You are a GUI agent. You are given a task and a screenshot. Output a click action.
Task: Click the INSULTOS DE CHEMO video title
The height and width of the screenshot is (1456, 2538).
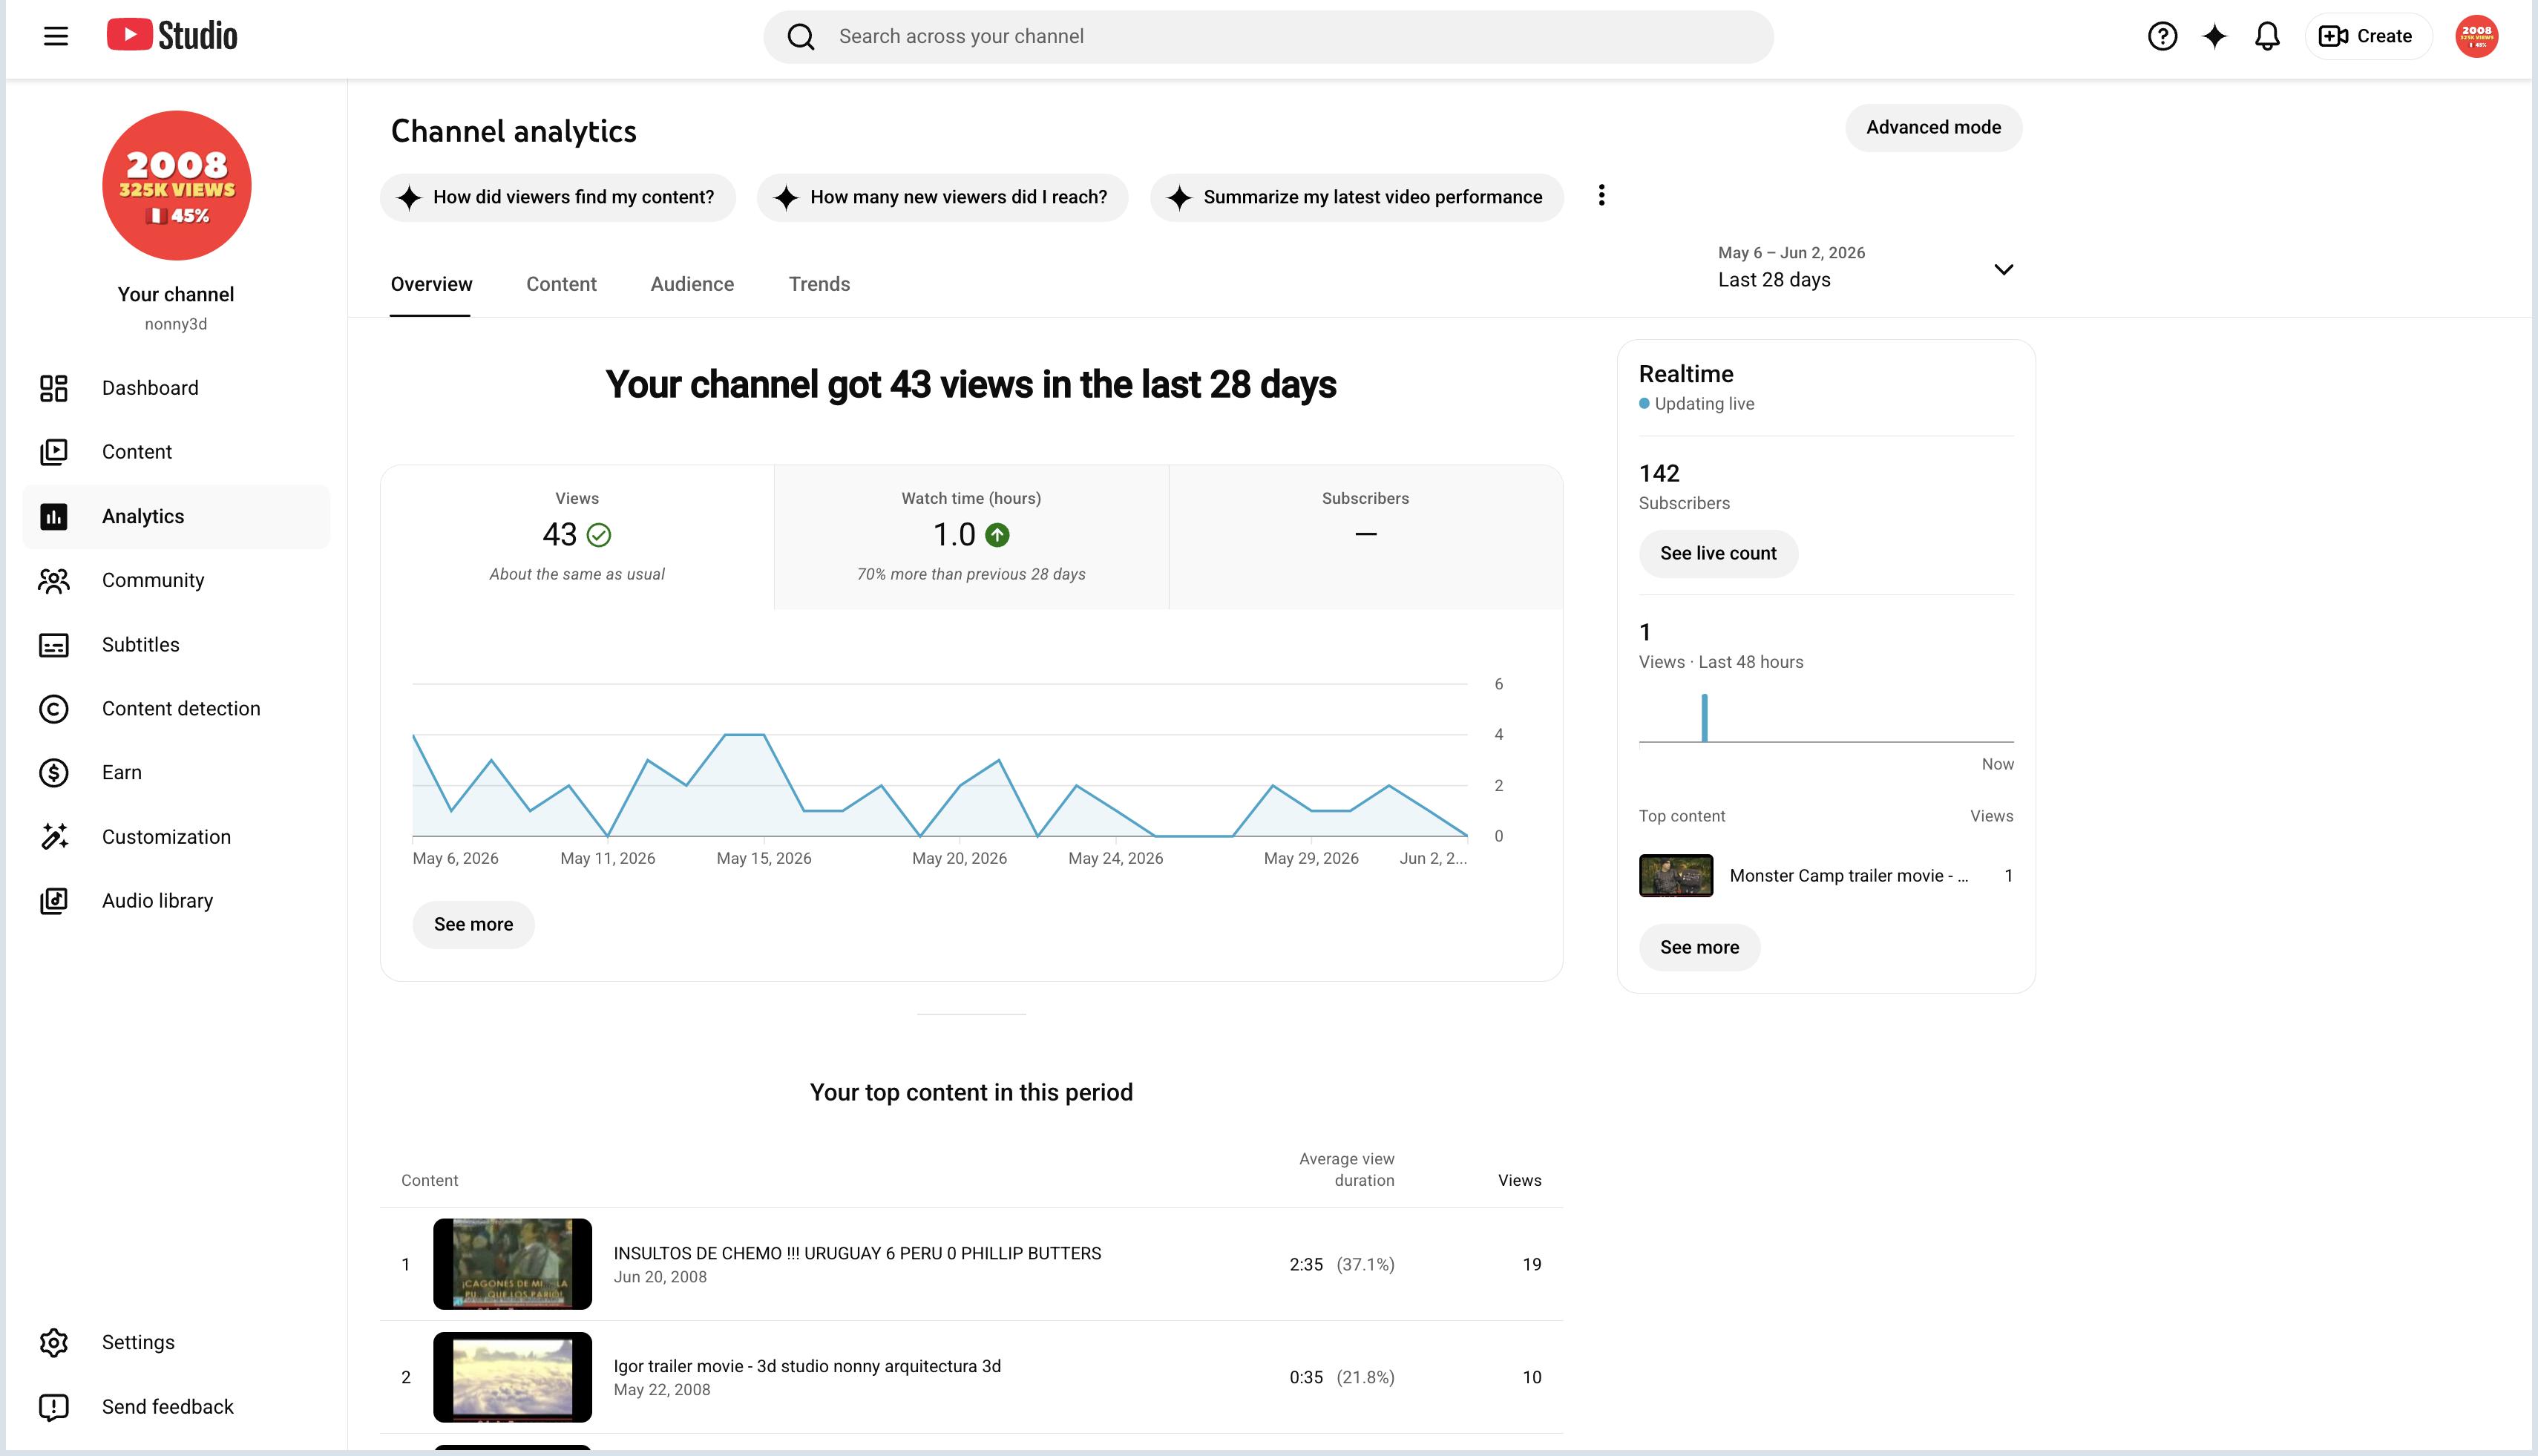(857, 1253)
